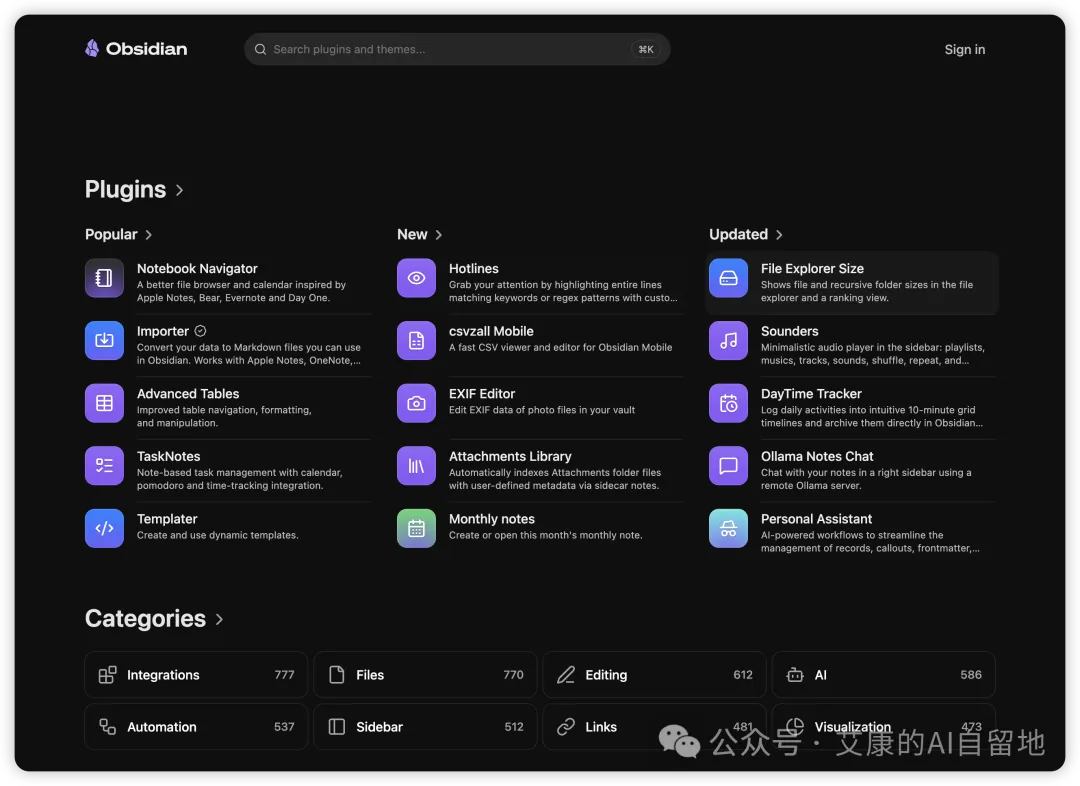The image size is (1080, 786).
Task: Open the Integrations category card
Action: 196,675
